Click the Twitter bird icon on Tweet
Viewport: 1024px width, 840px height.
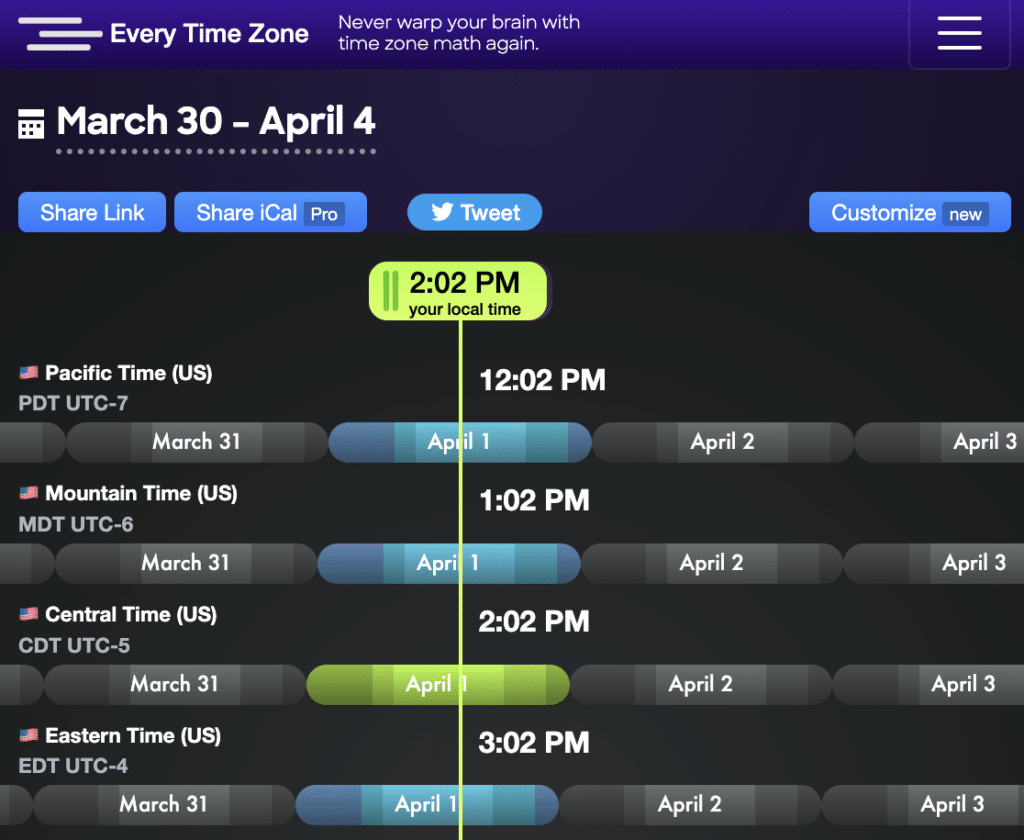tap(442, 213)
